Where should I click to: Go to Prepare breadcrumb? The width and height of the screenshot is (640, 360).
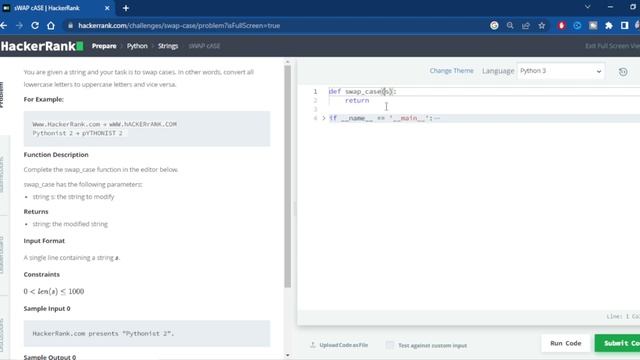click(x=104, y=46)
